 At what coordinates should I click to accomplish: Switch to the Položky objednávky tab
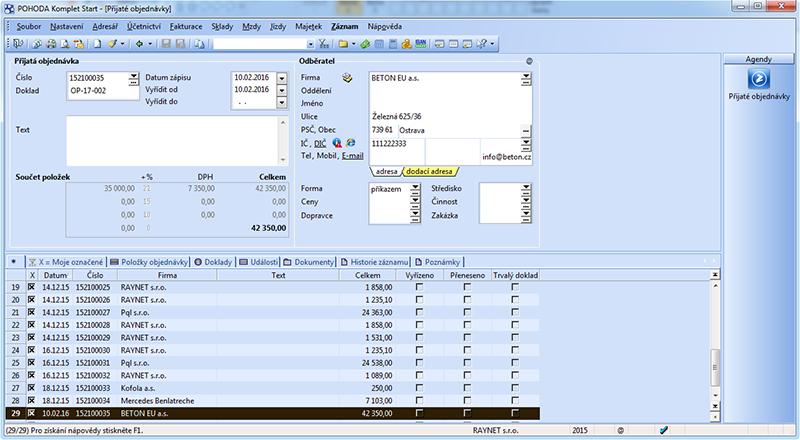tap(149, 262)
